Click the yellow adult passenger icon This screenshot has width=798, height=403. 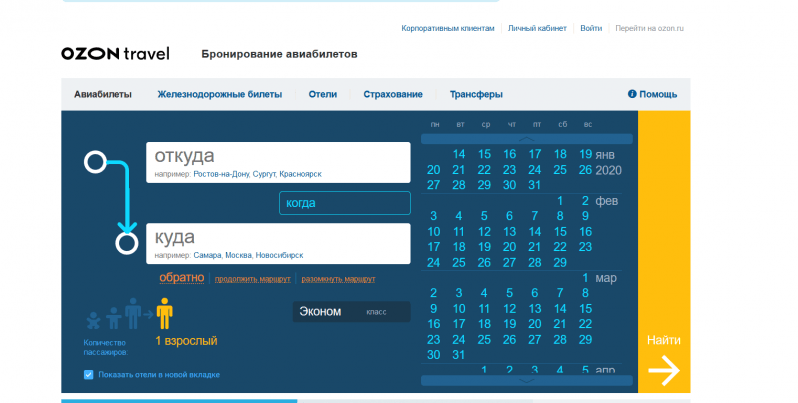point(164,313)
